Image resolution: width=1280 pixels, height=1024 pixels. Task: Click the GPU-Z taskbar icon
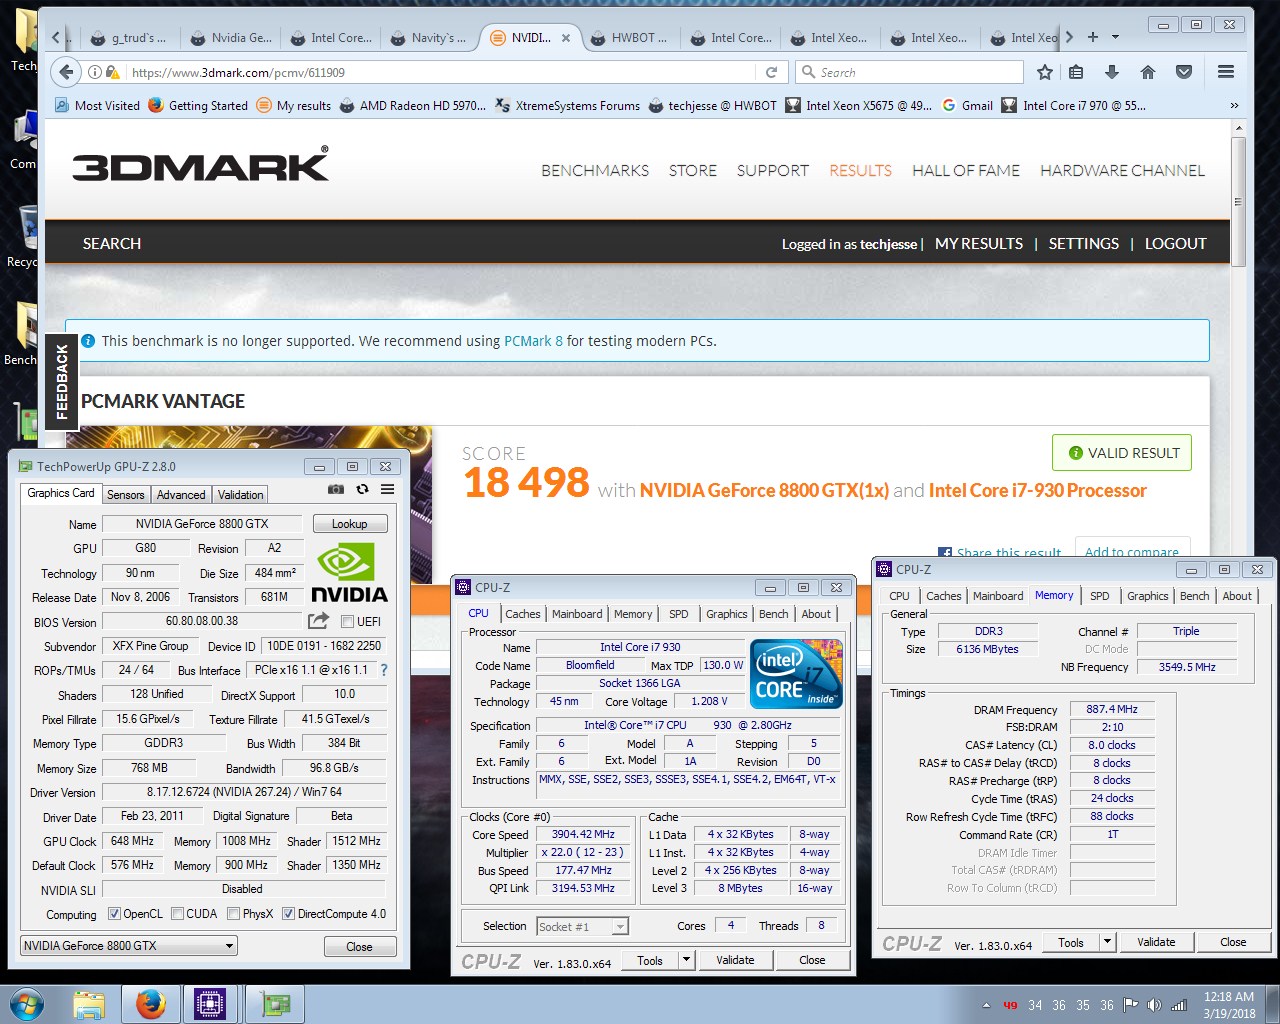click(275, 1004)
